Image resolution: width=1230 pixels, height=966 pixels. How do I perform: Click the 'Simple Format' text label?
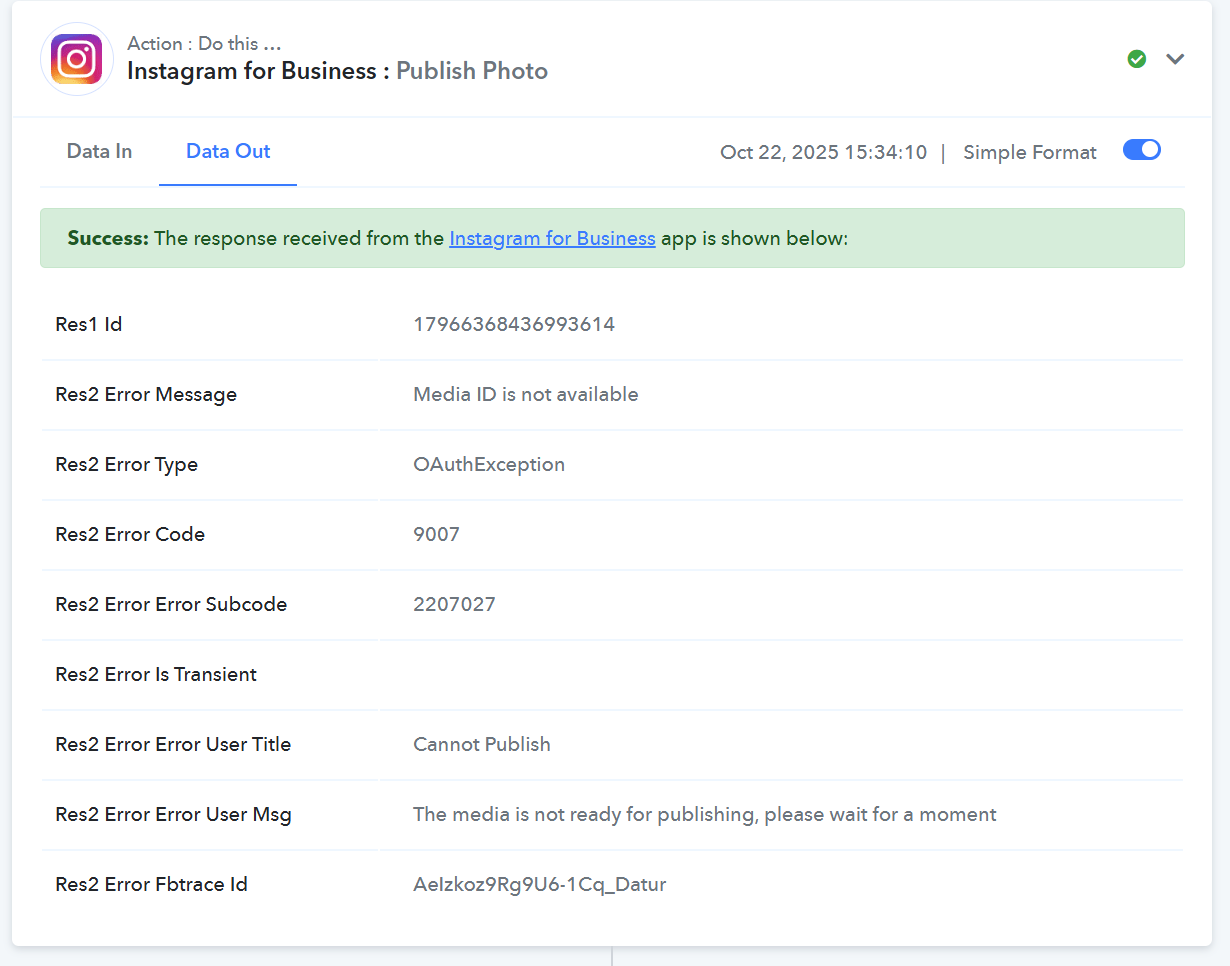click(1029, 152)
